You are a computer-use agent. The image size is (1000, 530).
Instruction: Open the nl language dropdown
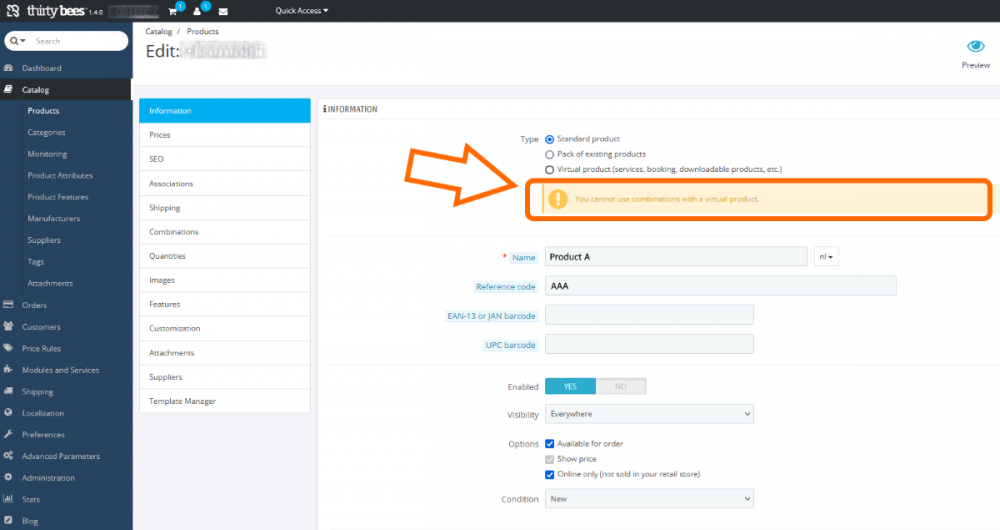pos(827,257)
